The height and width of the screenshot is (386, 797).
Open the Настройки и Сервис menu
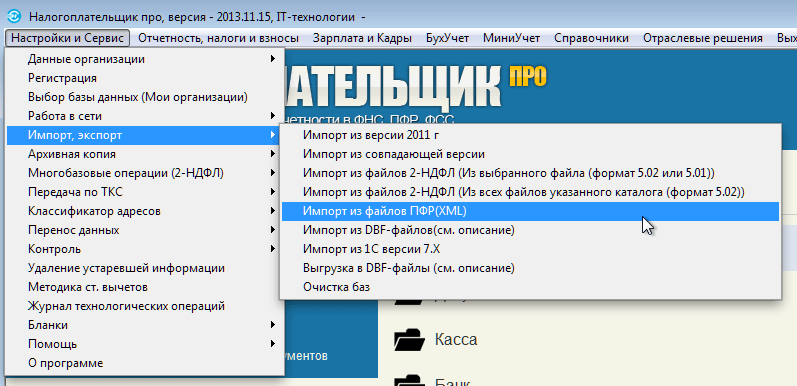[x=68, y=38]
